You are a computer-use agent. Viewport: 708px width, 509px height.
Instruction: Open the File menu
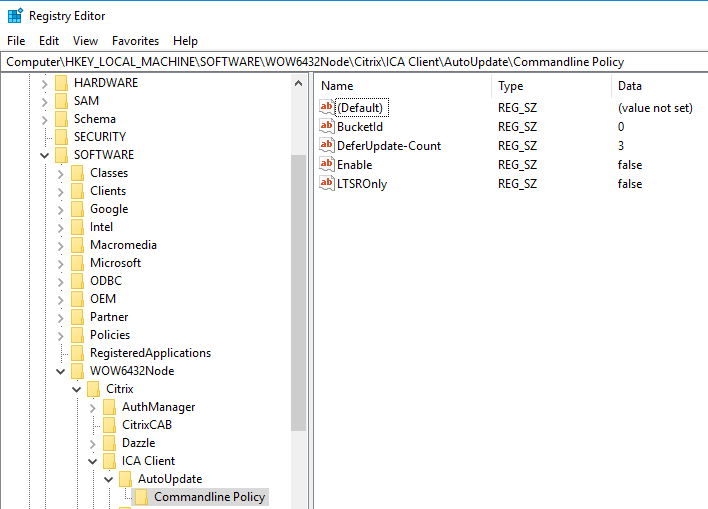(x=16, y=41)
